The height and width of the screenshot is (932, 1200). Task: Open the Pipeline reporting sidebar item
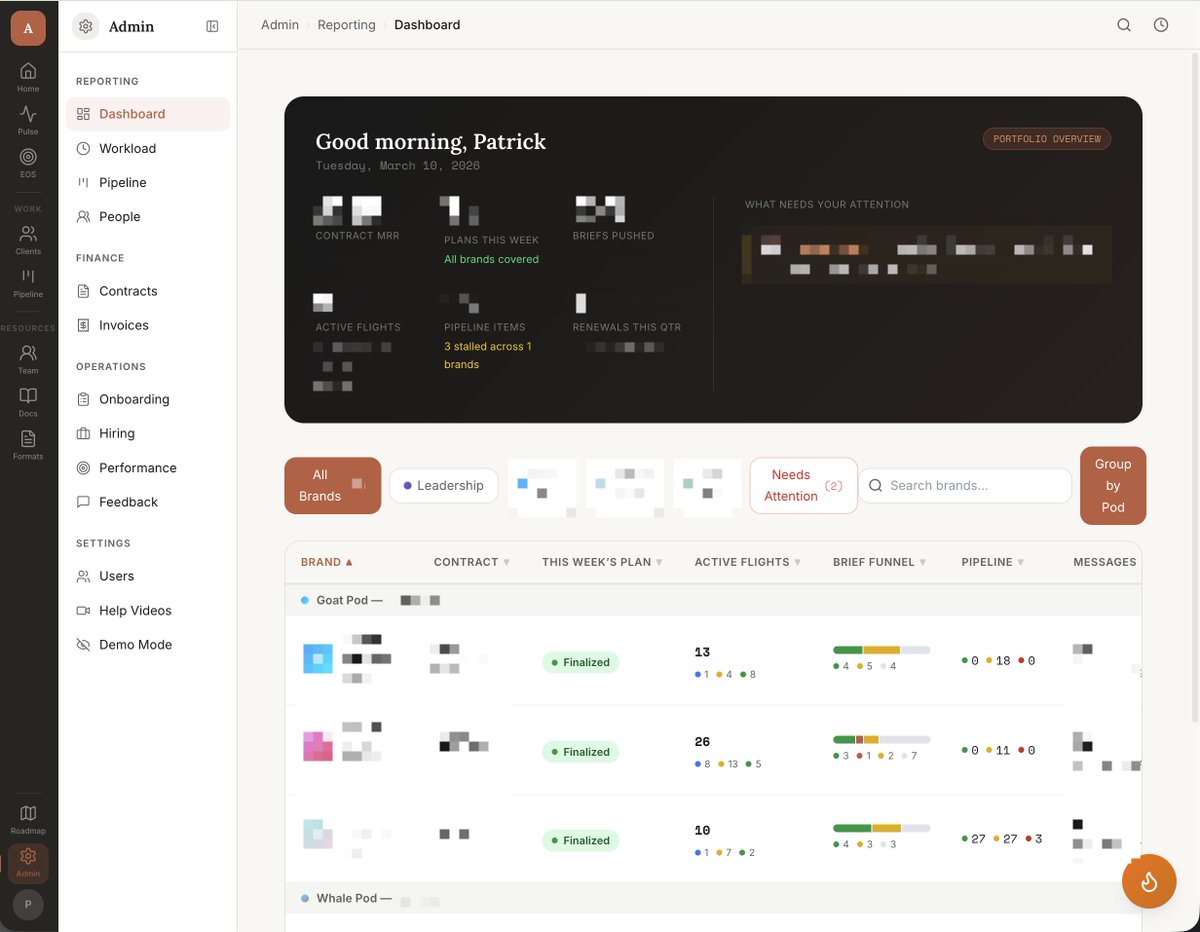[148, 182]
